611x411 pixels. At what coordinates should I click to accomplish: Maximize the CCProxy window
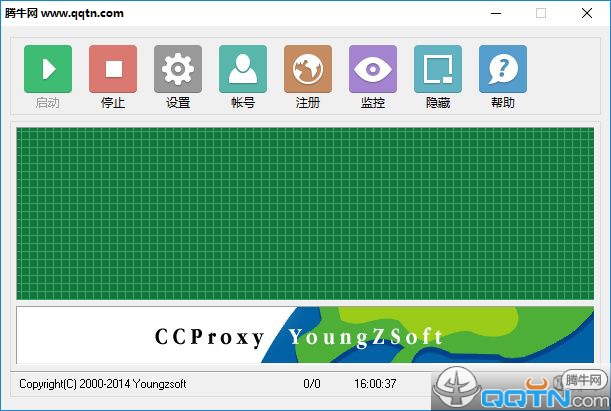[x=541, y=13]
